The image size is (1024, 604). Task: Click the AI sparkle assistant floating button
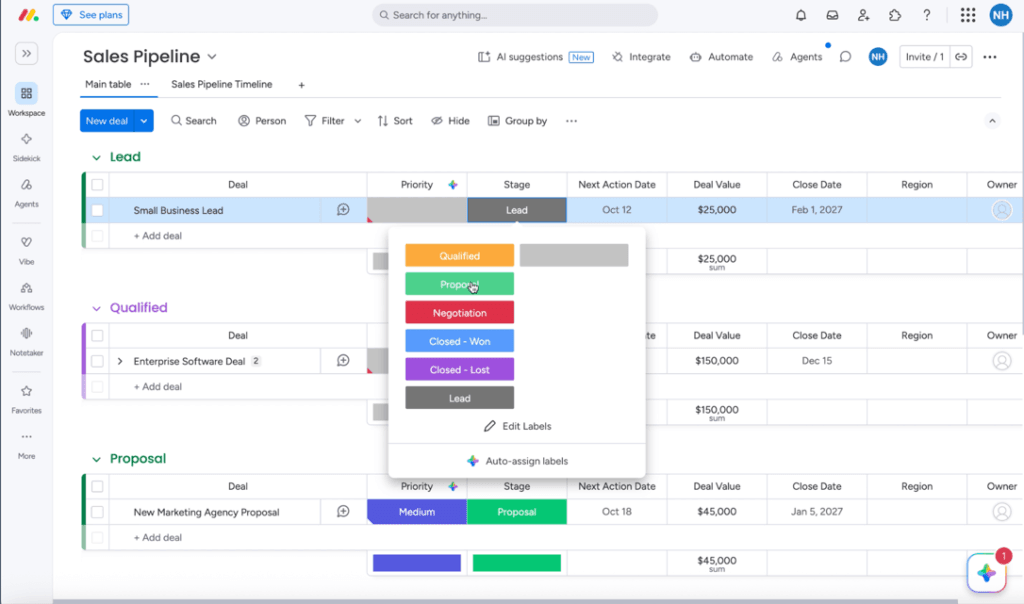pyautogui.click(x=986, y=573)
